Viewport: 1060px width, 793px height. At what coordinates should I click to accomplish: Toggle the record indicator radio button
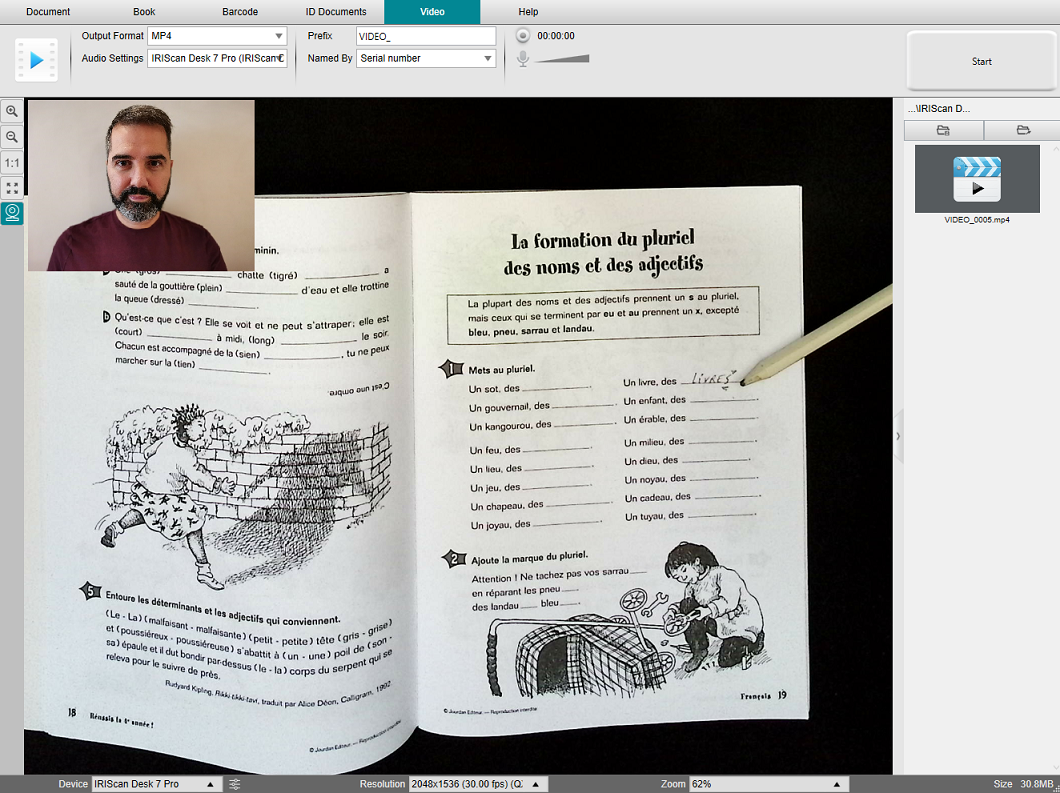pos(523,36)
